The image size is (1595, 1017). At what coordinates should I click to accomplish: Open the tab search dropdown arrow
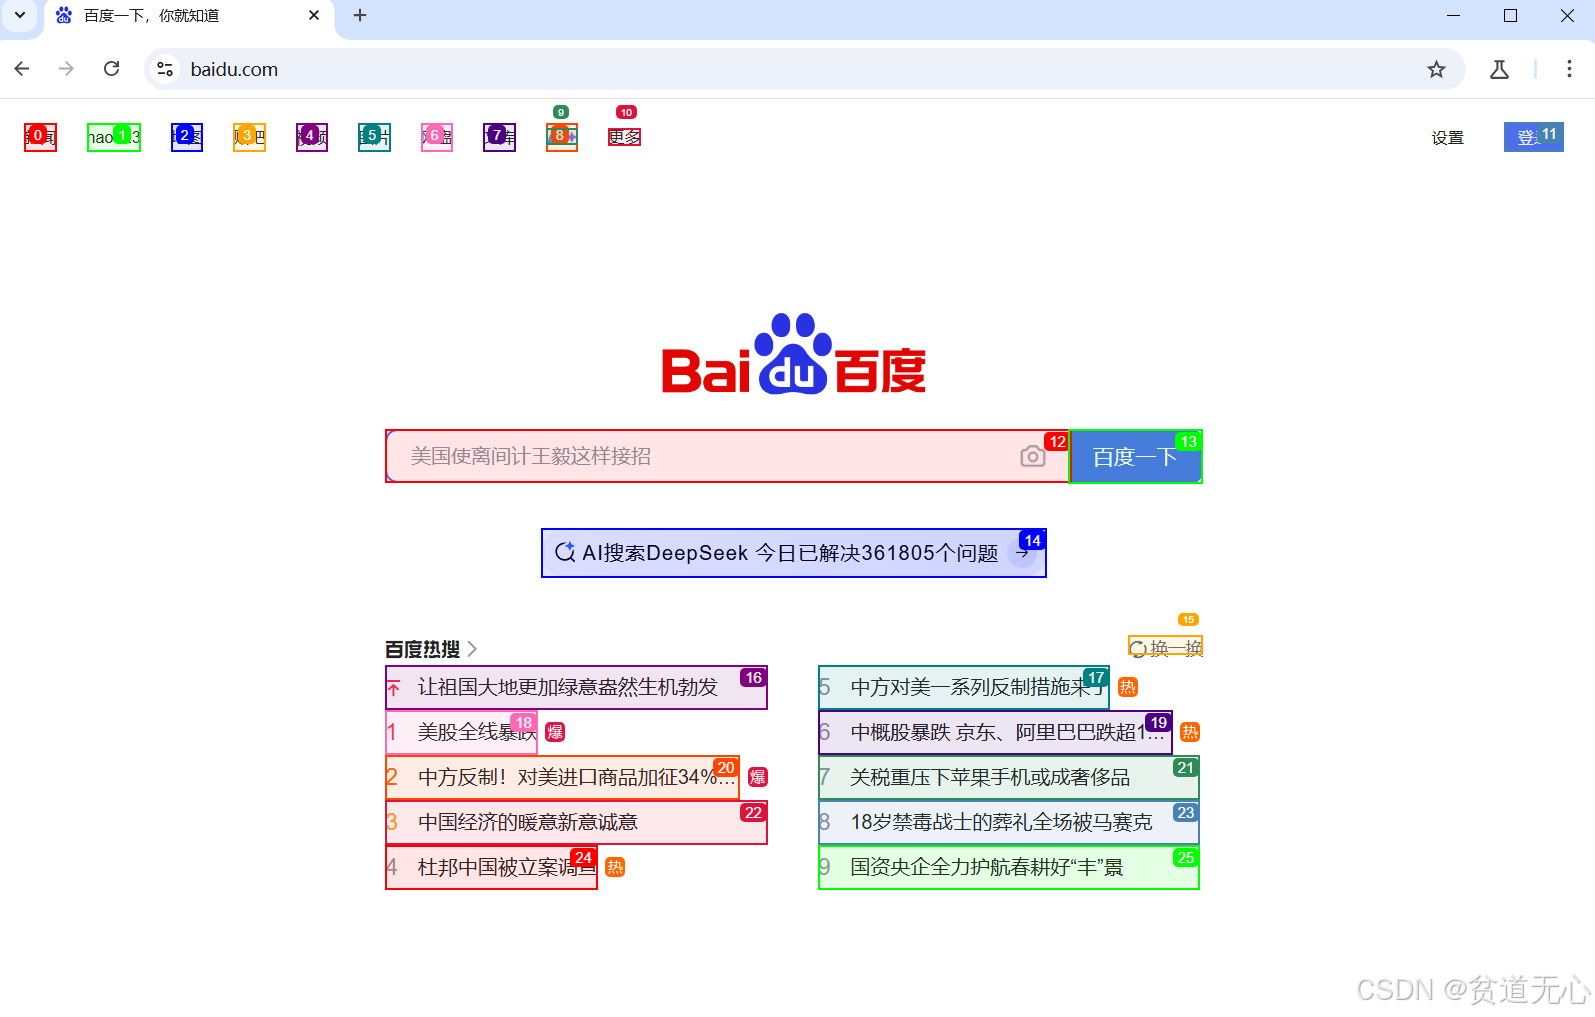tap(20, 15)
